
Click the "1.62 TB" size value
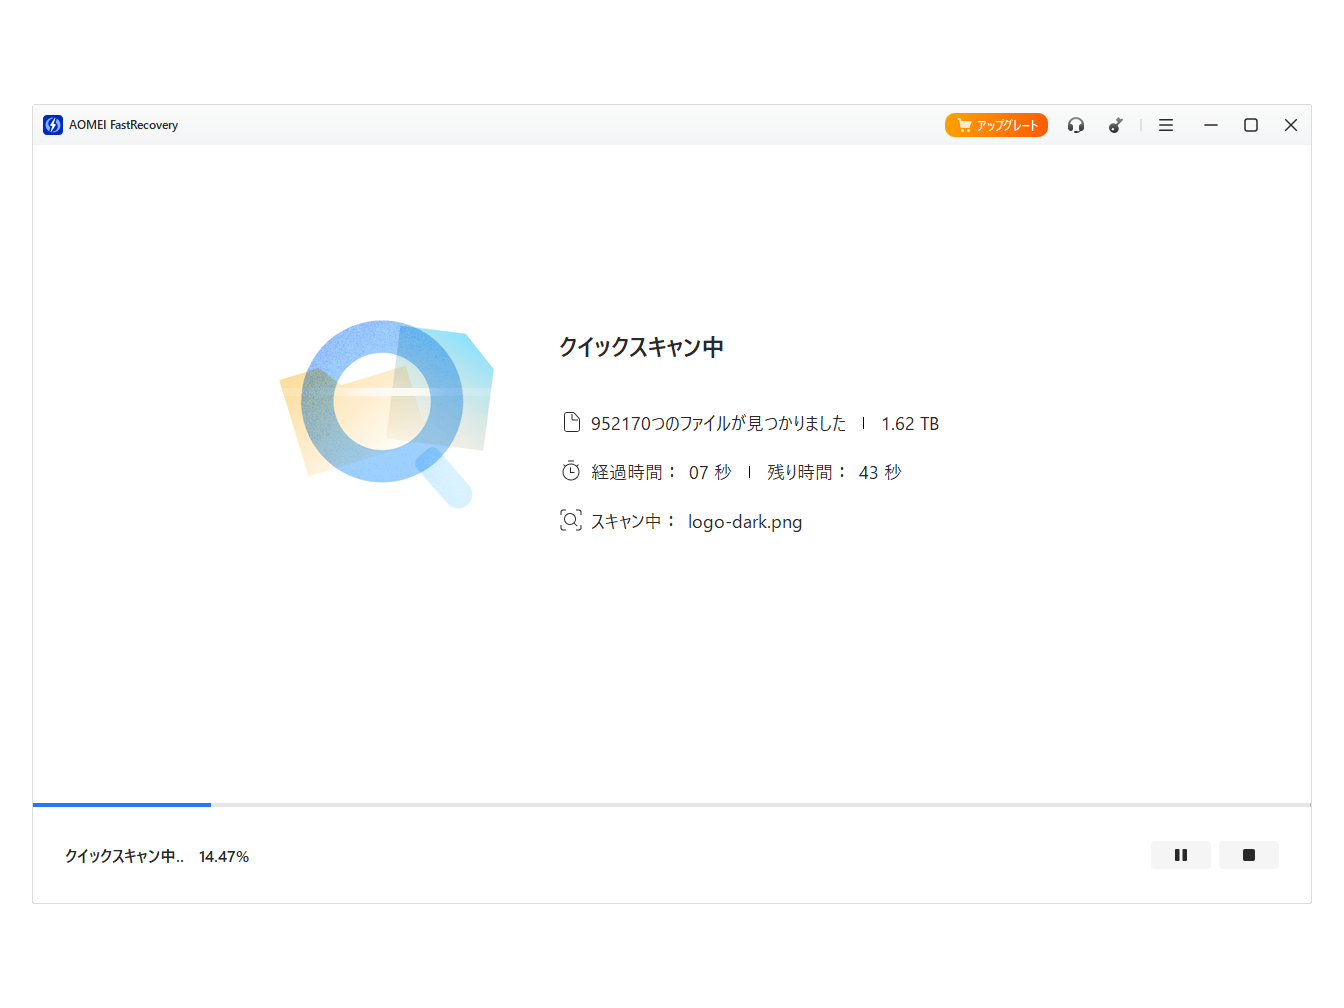point(910,424)
